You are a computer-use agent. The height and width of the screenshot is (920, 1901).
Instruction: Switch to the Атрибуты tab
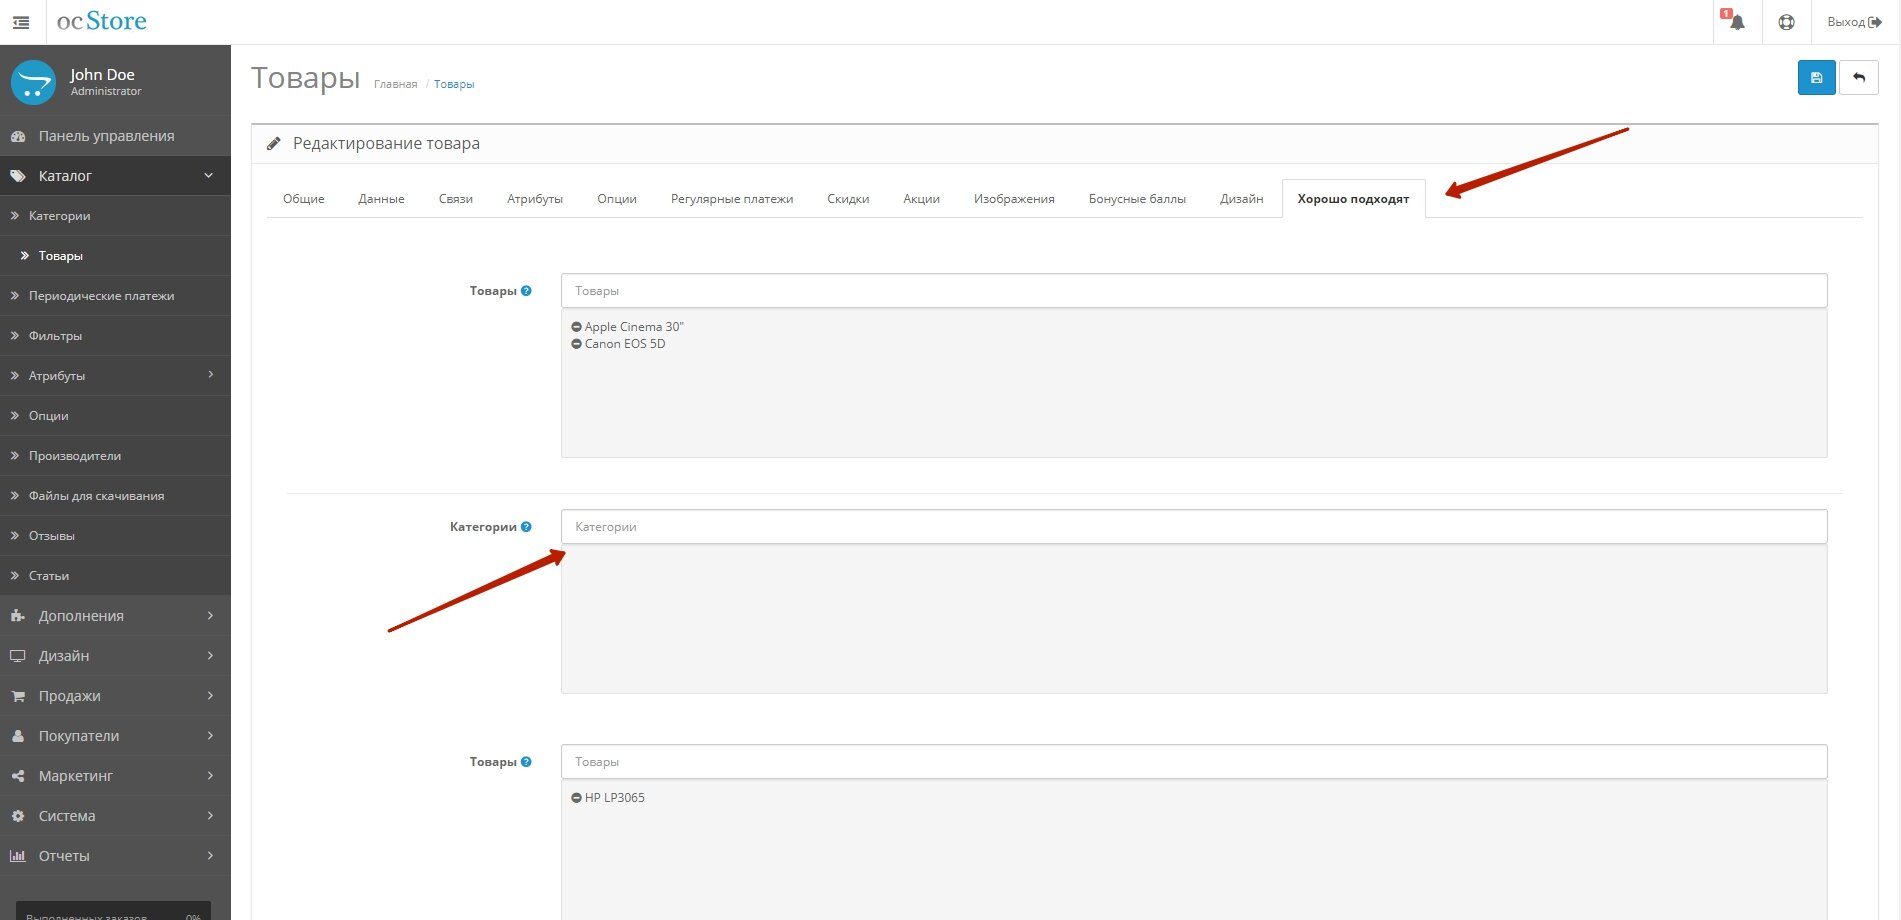pos(534,199)
